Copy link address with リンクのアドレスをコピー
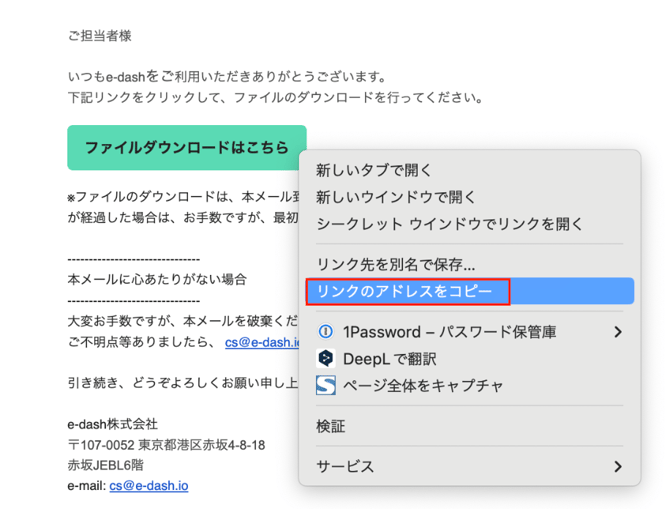 405,291
